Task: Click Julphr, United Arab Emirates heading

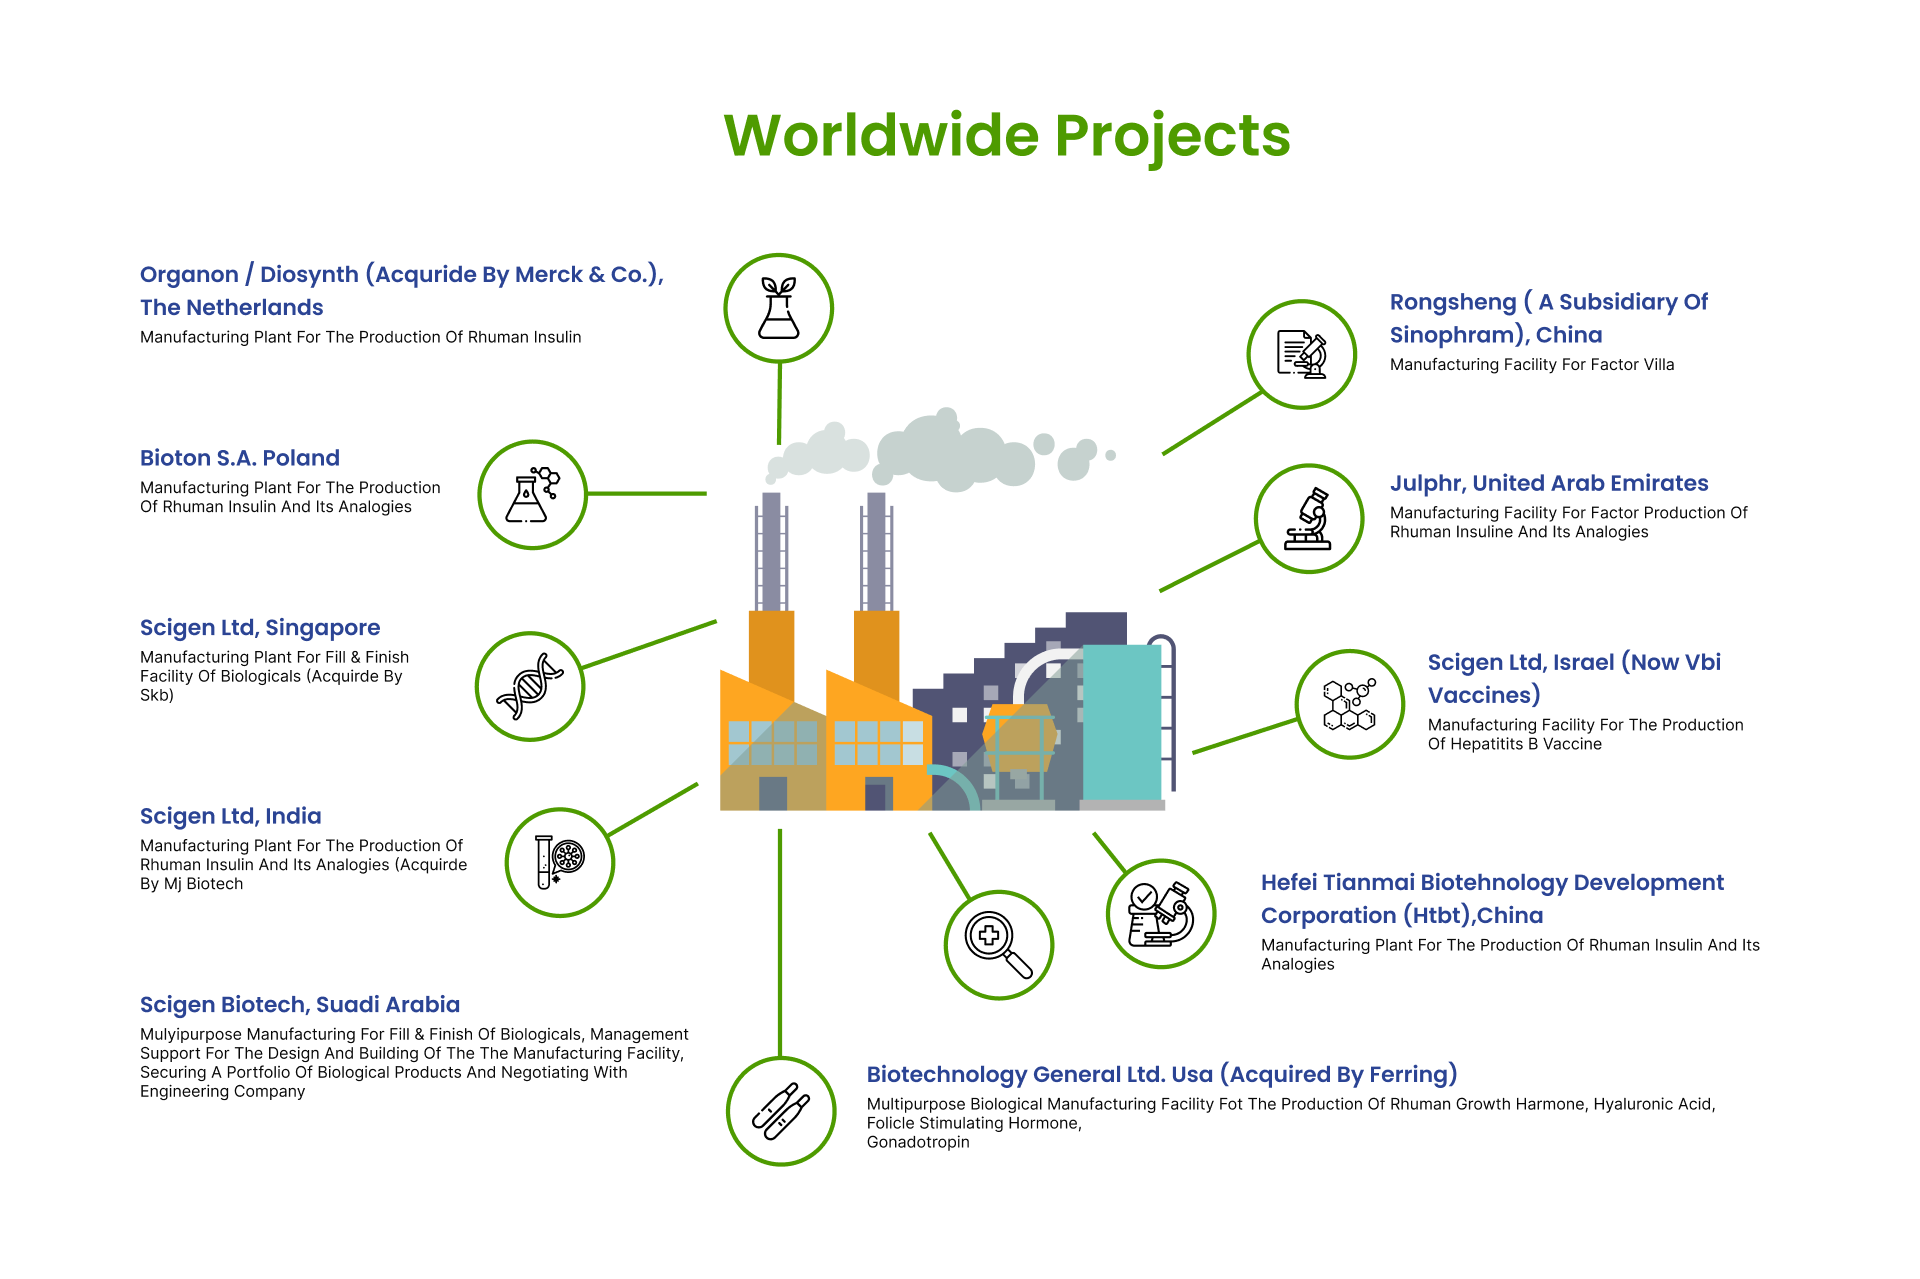Action: pyautogui.click(x=1548, y=483)
